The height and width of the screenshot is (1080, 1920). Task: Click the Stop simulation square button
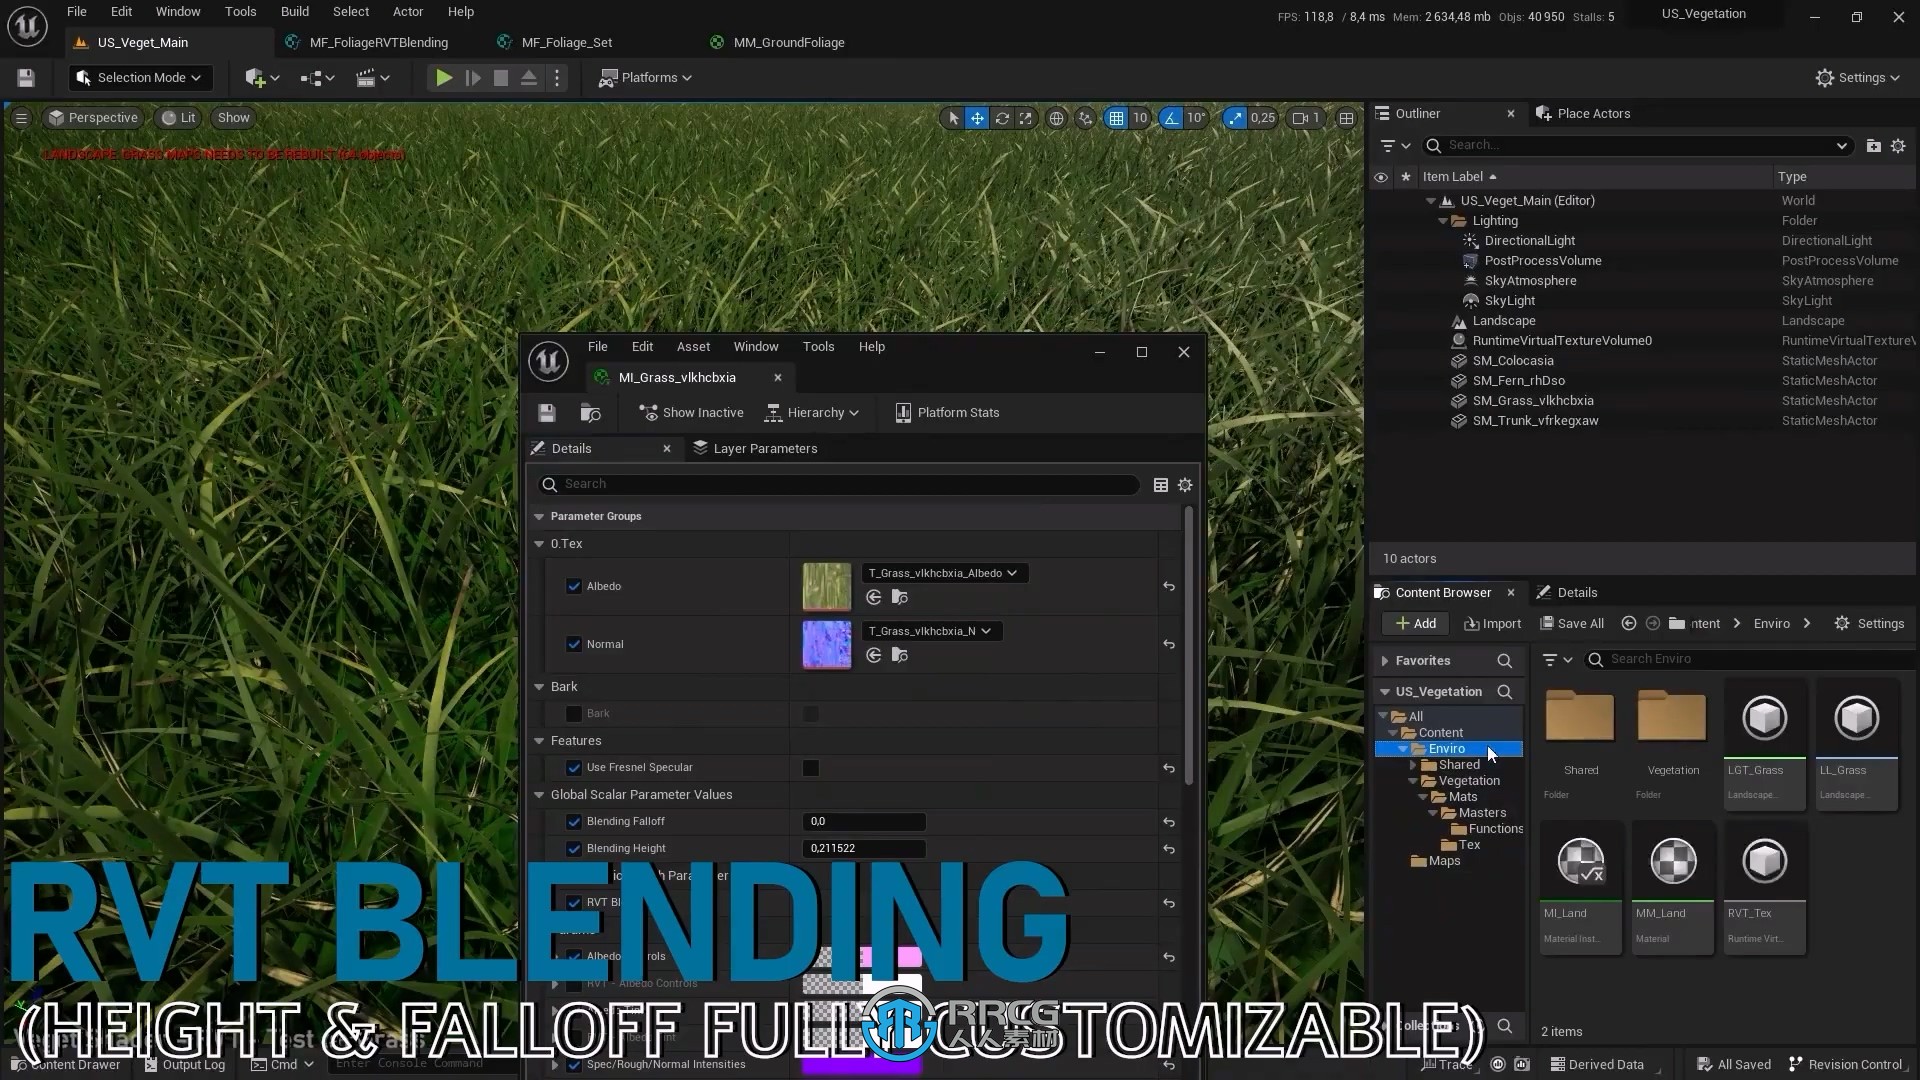tap(501, 78)
